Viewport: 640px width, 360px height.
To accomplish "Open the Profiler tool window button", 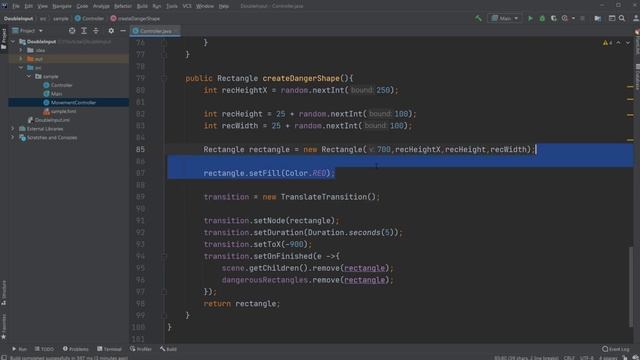I will coord(141,349).
